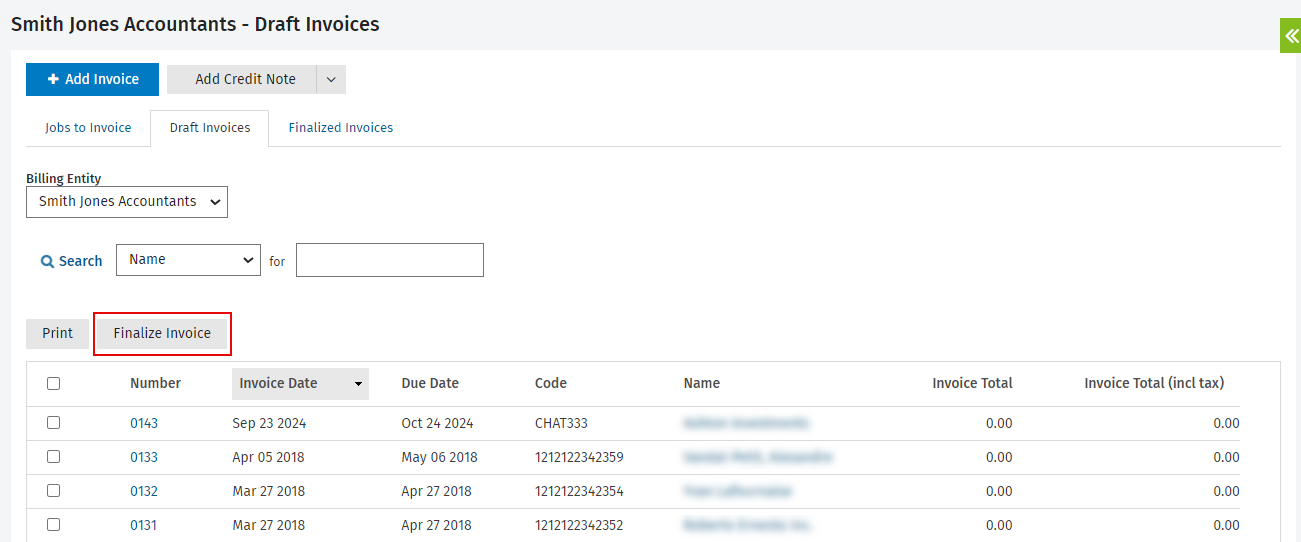The width and height of the screenshot is (1301, 542).
Task: Click the May 06 2018 due date cell
Action: pyautogui.click(x=439, y=457)
